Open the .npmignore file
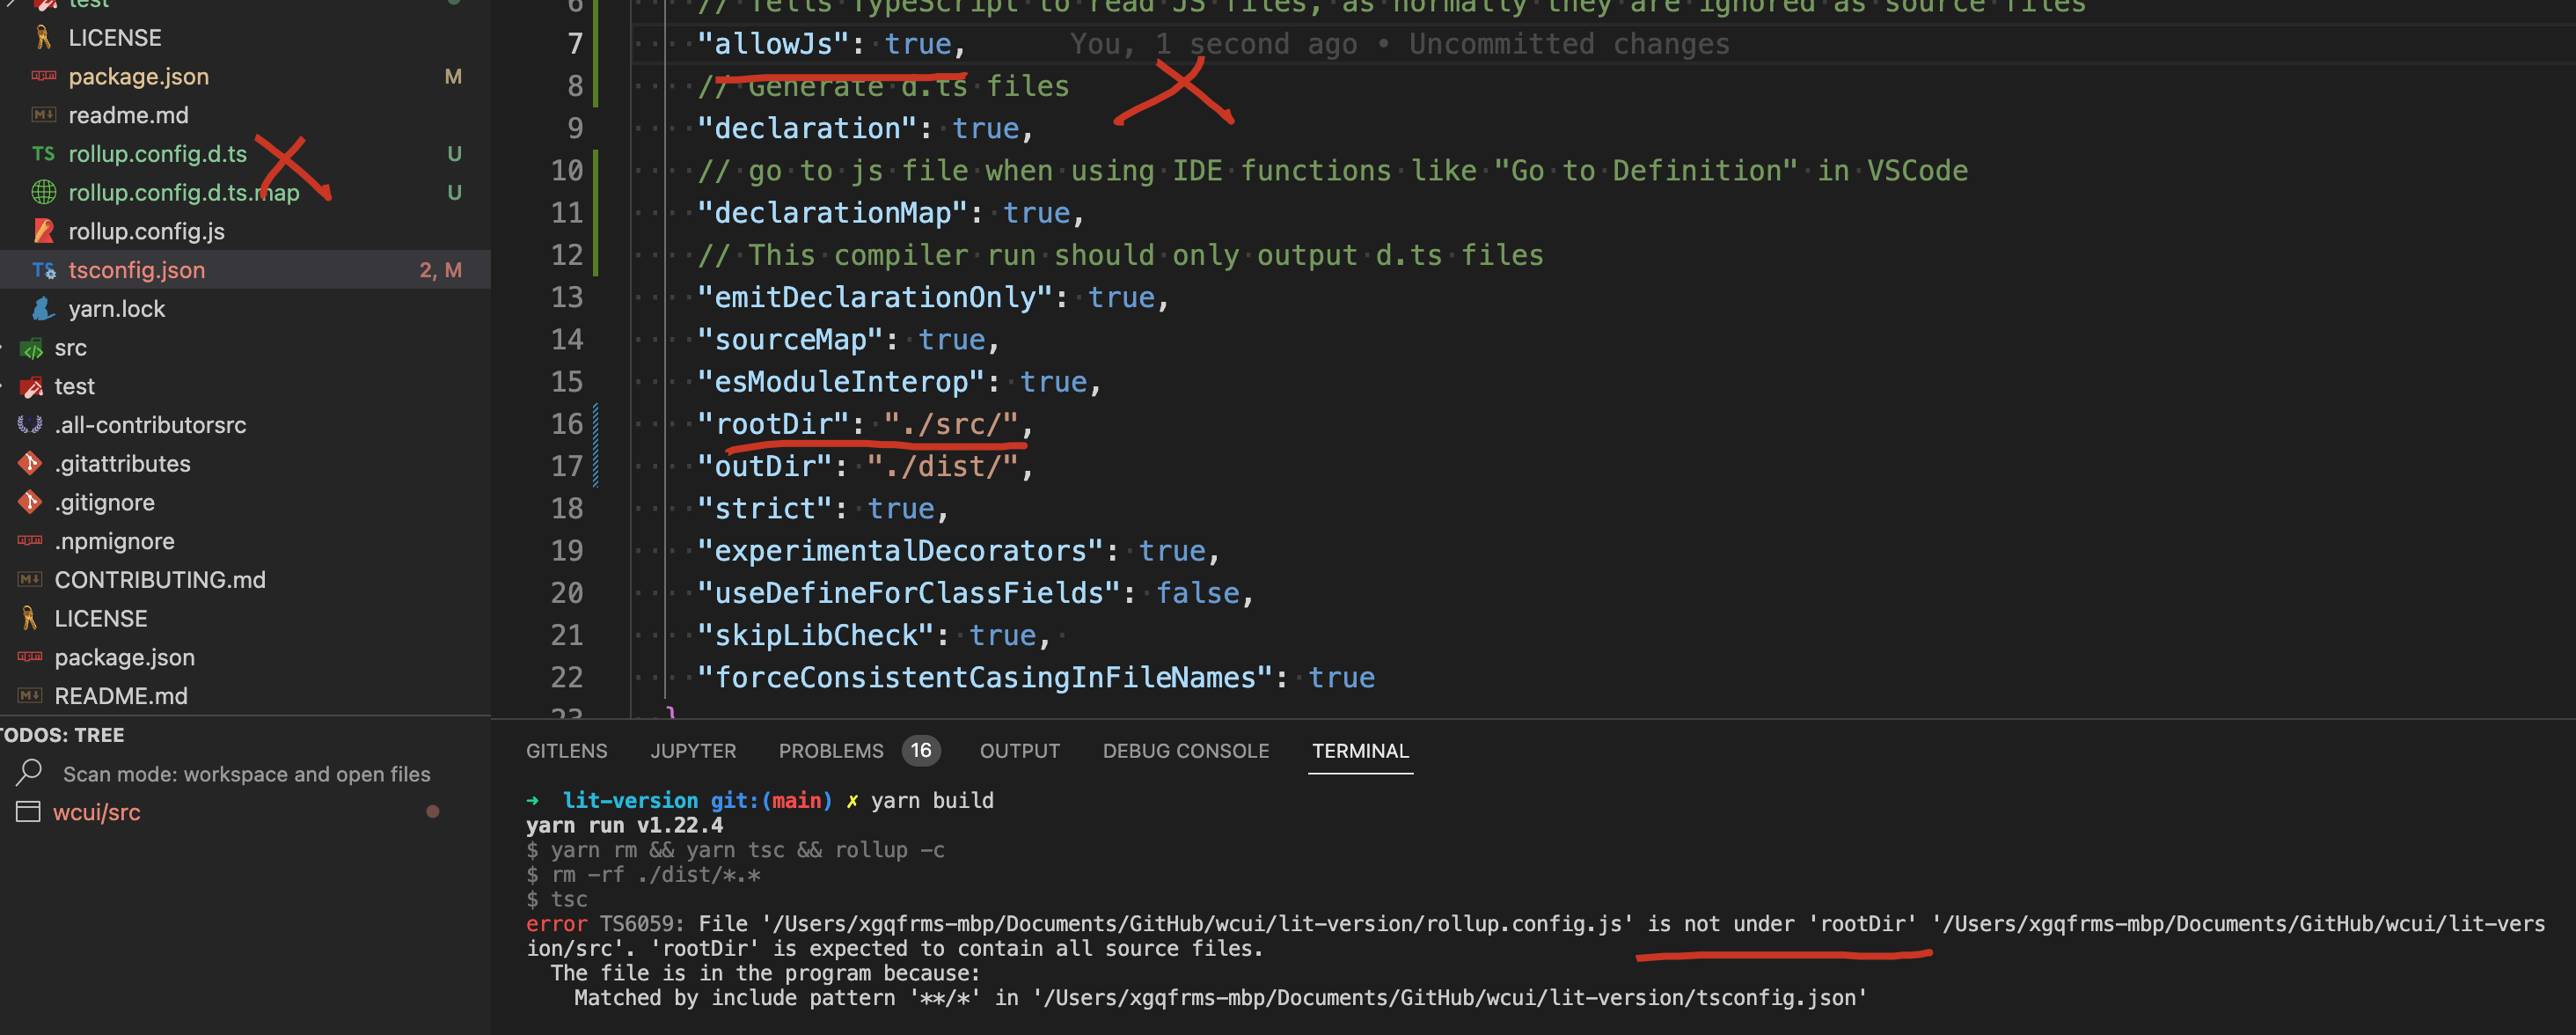Screen dimensions: 2576x1035 click(114, 541)
